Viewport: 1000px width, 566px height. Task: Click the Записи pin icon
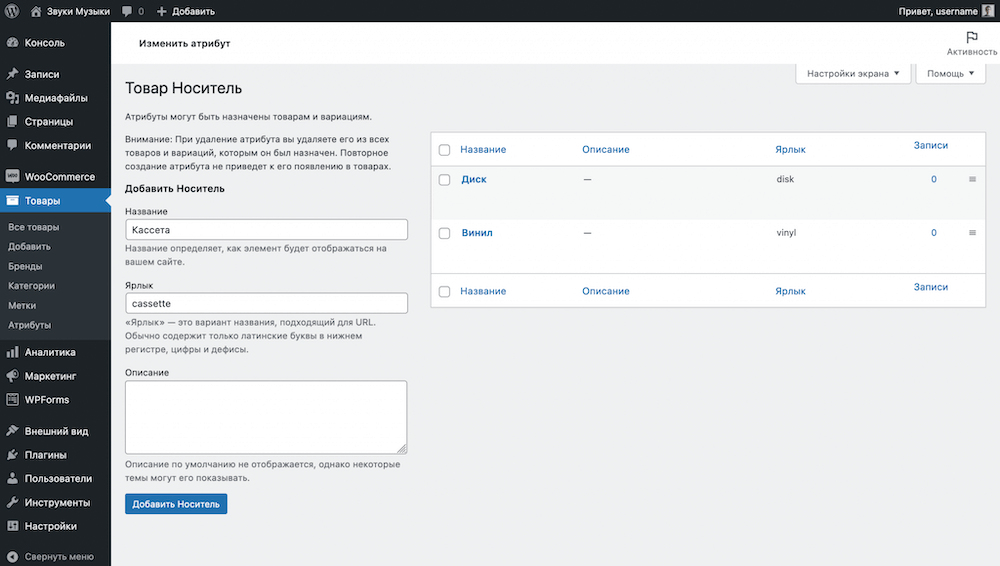click(12, 74)
